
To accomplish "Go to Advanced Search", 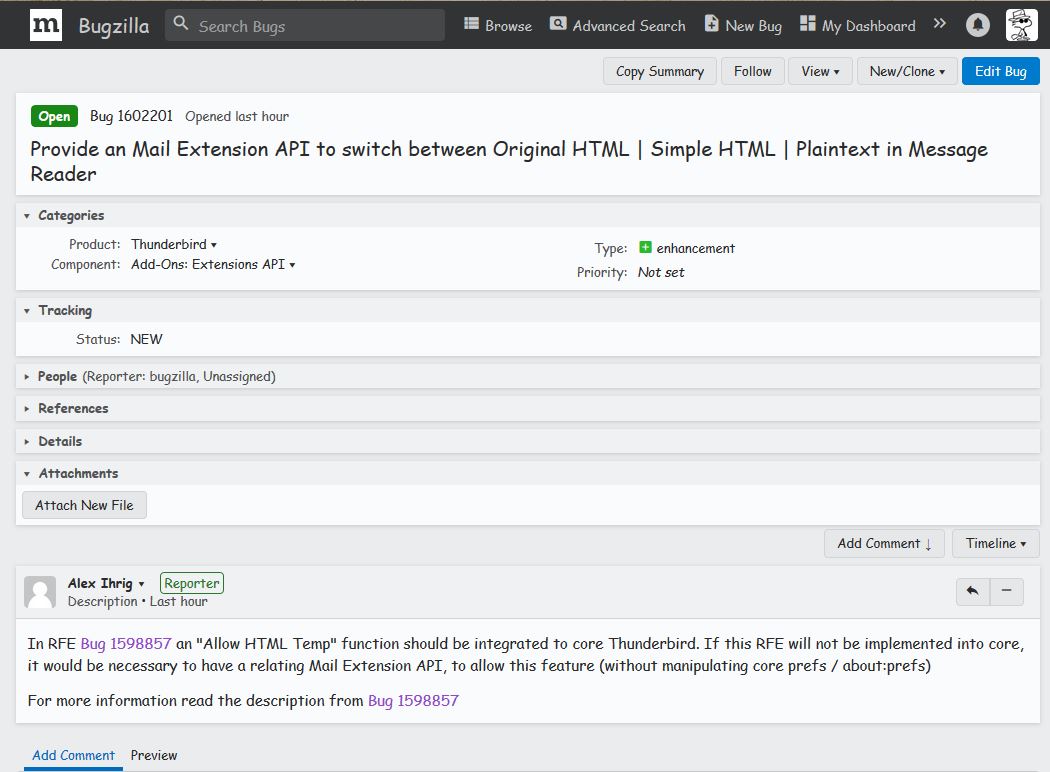I will [617, 25].
